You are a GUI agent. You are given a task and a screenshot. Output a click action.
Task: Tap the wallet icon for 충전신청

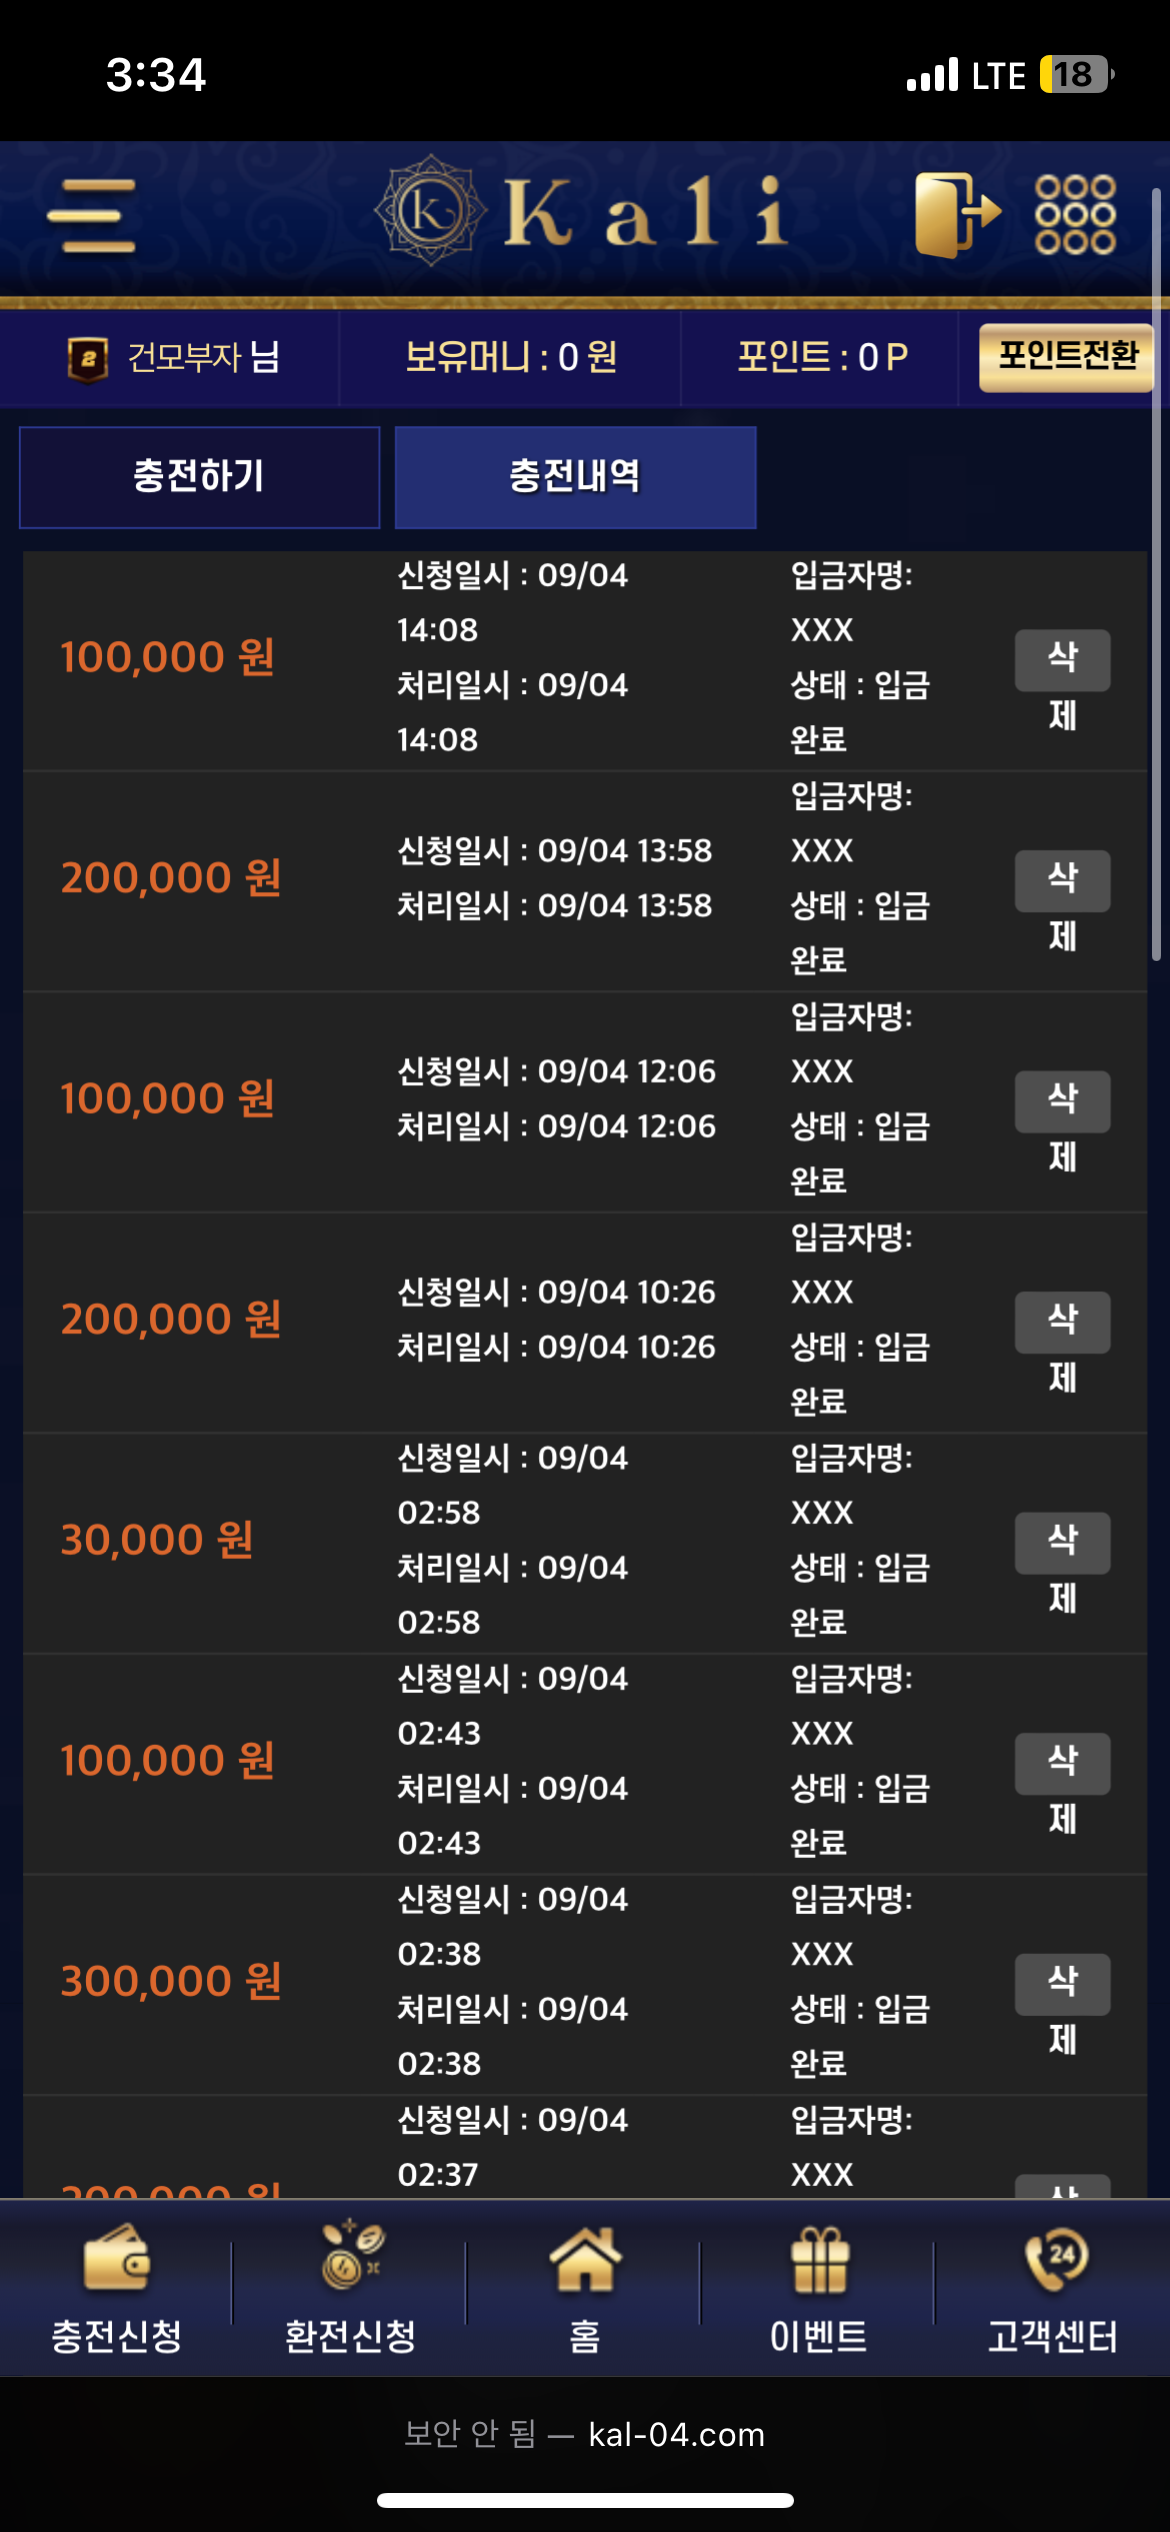tap(117, 2258)
